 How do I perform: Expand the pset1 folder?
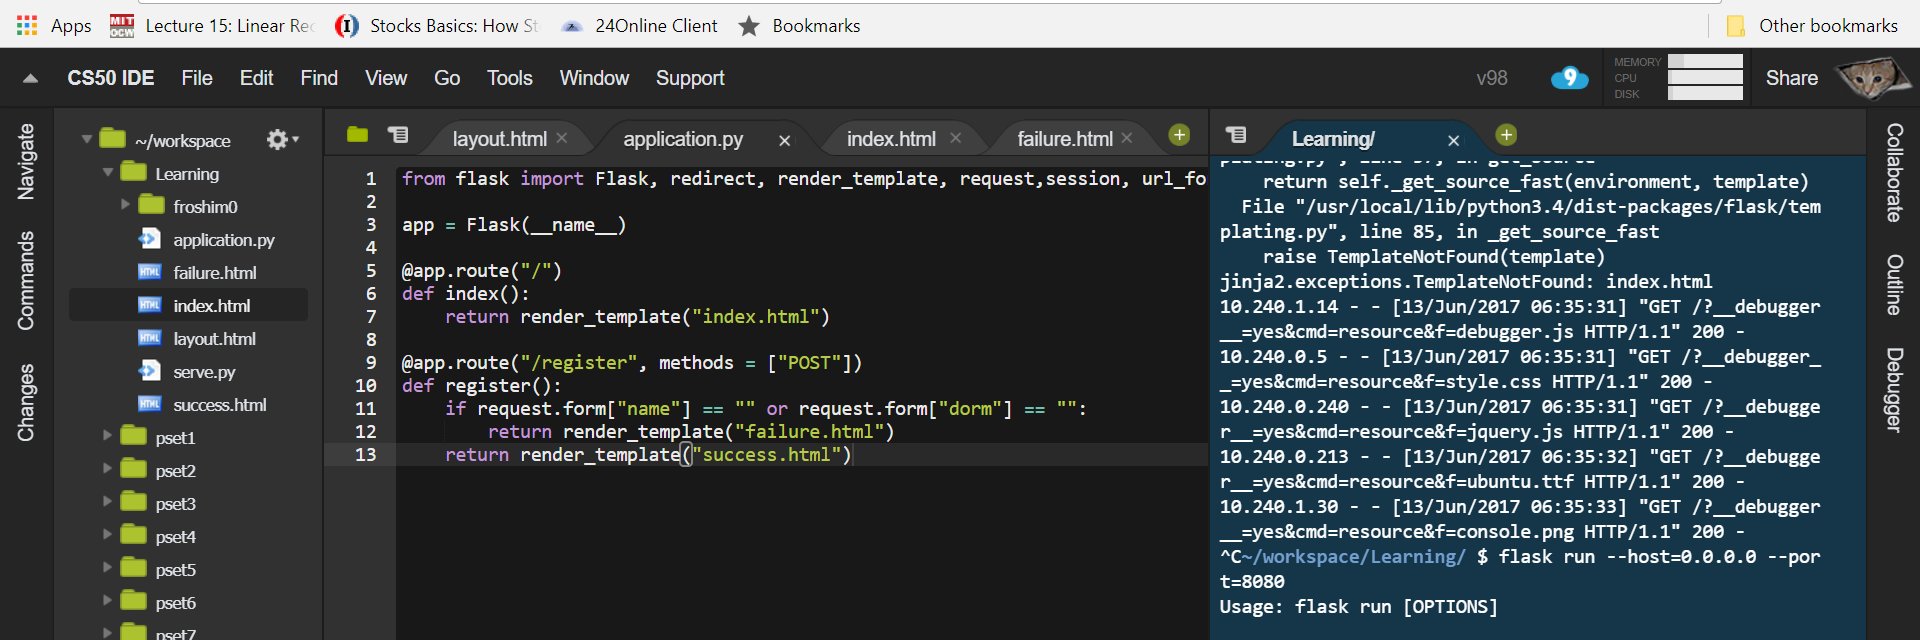(x=107, y=436)
